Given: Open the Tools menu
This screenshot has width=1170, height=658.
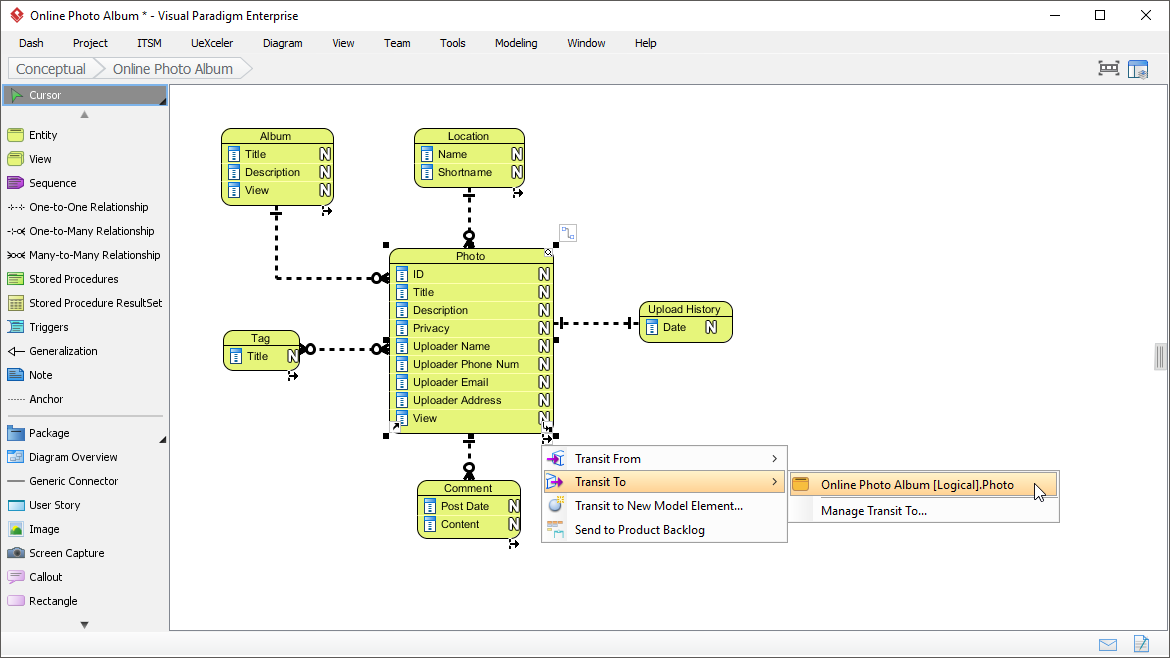Looking at the screenshot, I should coord(453,43).
